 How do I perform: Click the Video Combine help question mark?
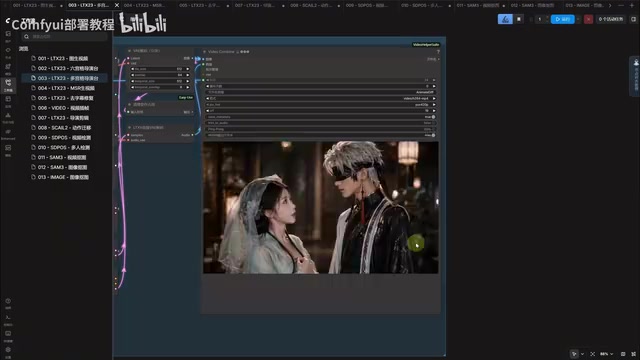click(438, 52)
